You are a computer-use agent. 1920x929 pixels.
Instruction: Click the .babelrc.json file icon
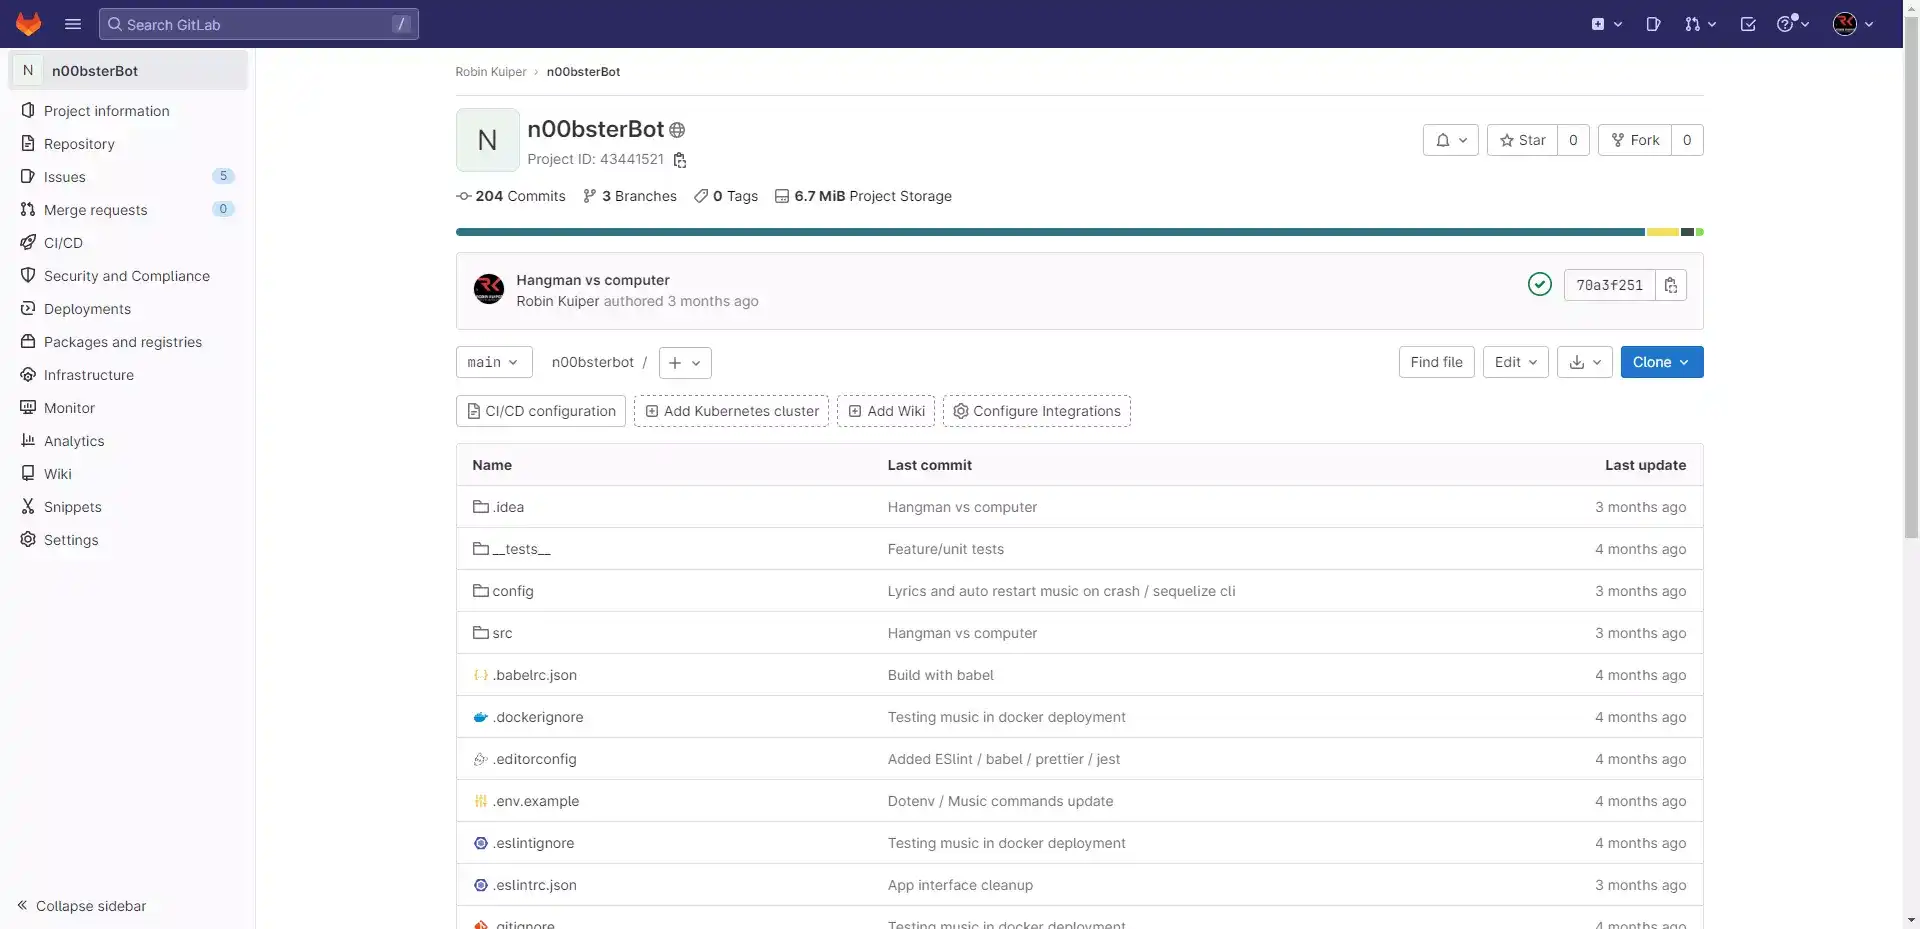(481, 675)
